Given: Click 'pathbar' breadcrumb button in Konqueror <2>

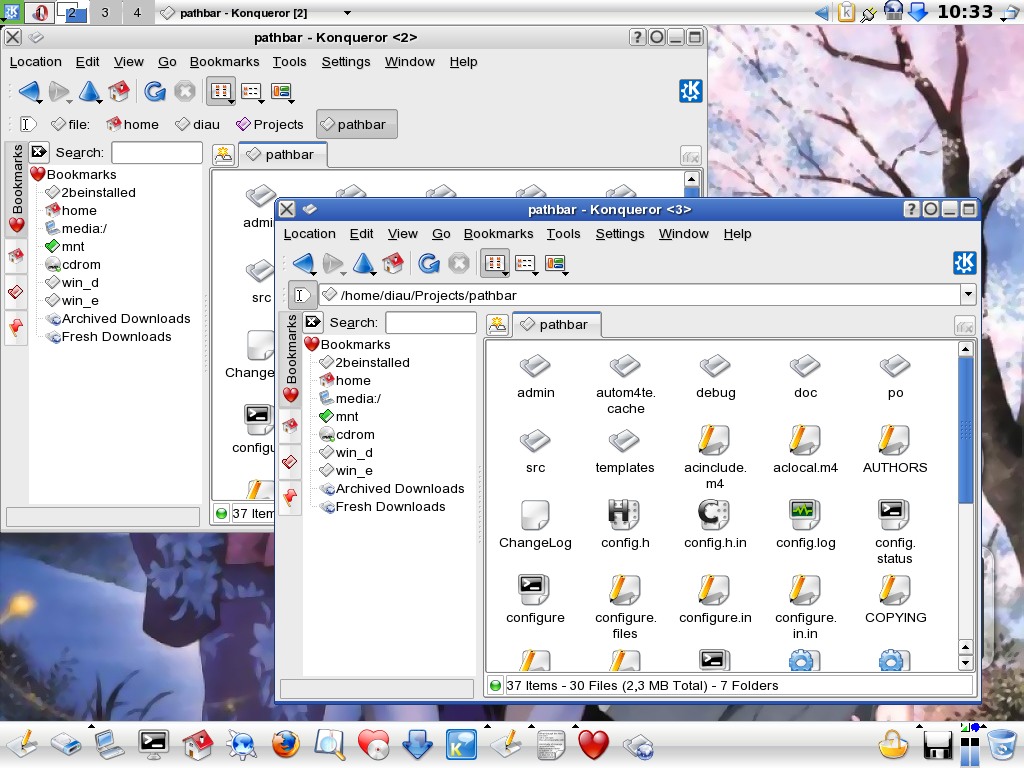Looking at the screenshot, I should coord(357,124).
